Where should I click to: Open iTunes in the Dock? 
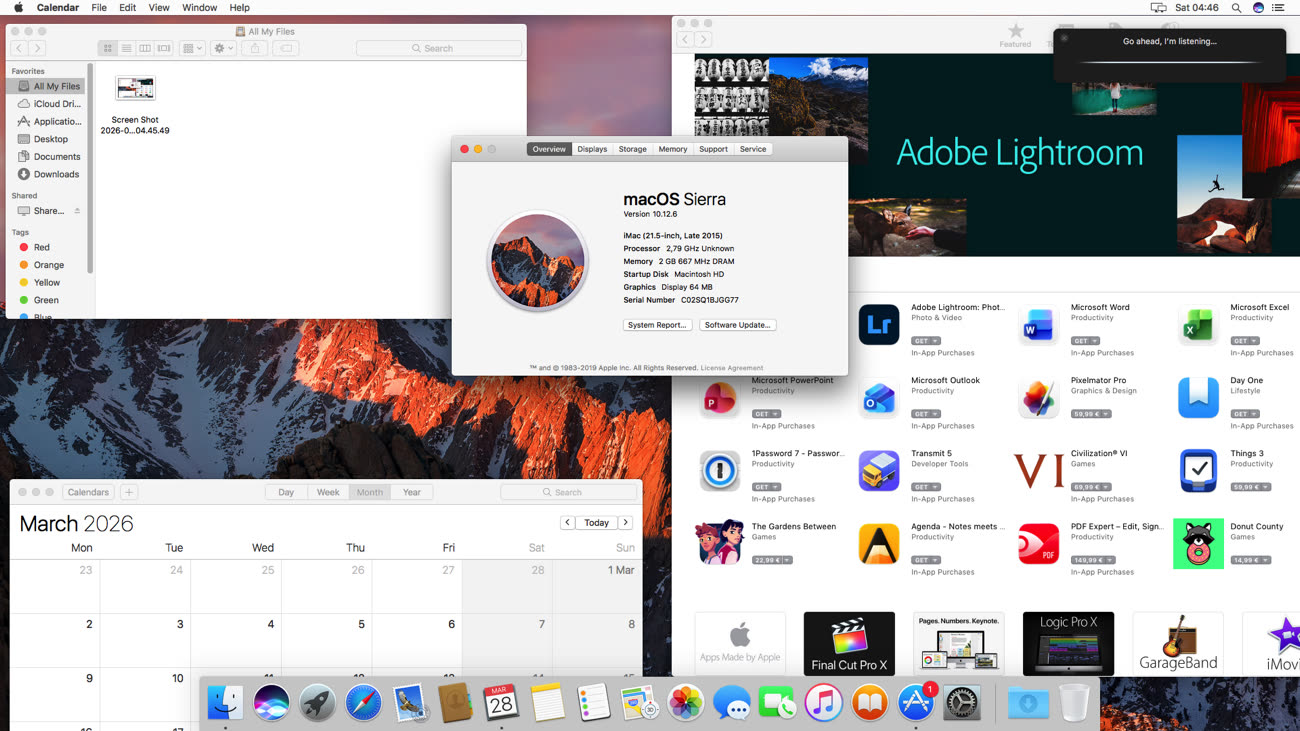coord(823,703)
